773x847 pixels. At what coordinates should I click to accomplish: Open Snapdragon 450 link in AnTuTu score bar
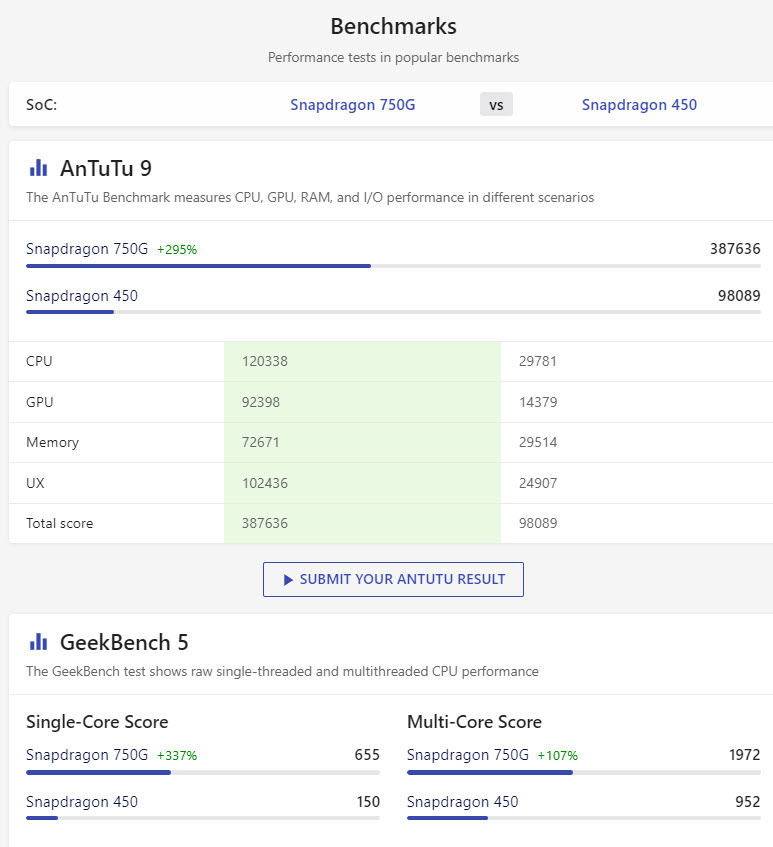coord(82,296)
